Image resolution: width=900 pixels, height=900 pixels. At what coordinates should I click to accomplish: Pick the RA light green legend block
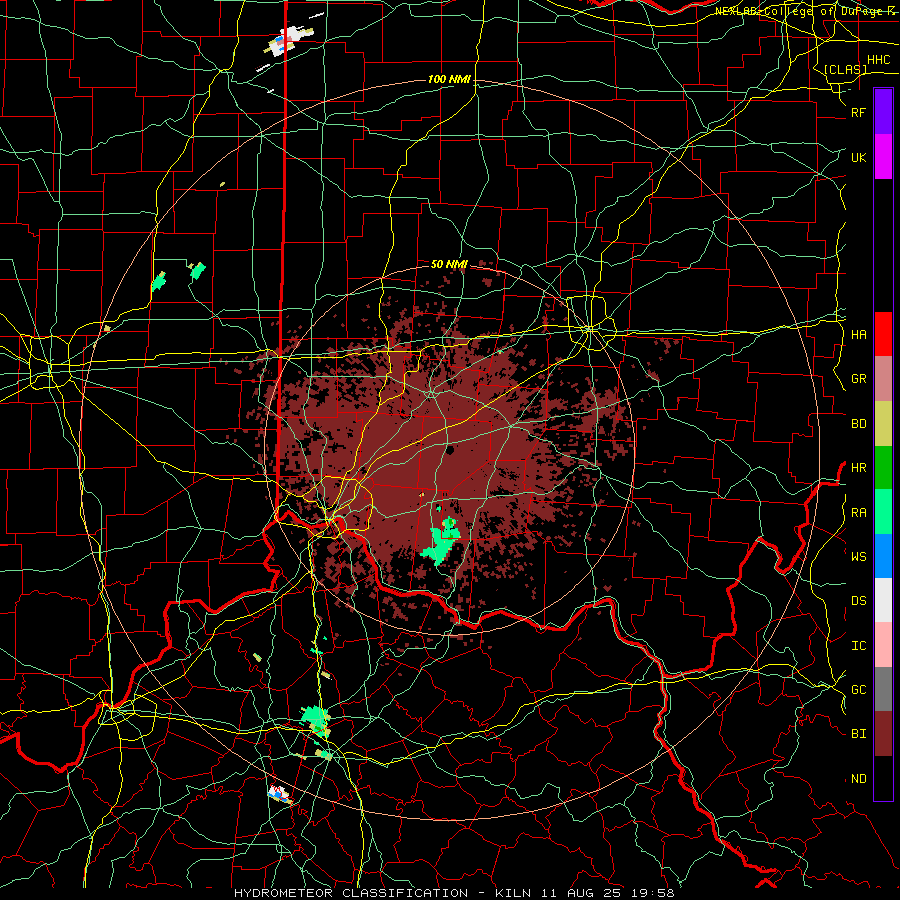pyautogui.click(x=883, y=512)
